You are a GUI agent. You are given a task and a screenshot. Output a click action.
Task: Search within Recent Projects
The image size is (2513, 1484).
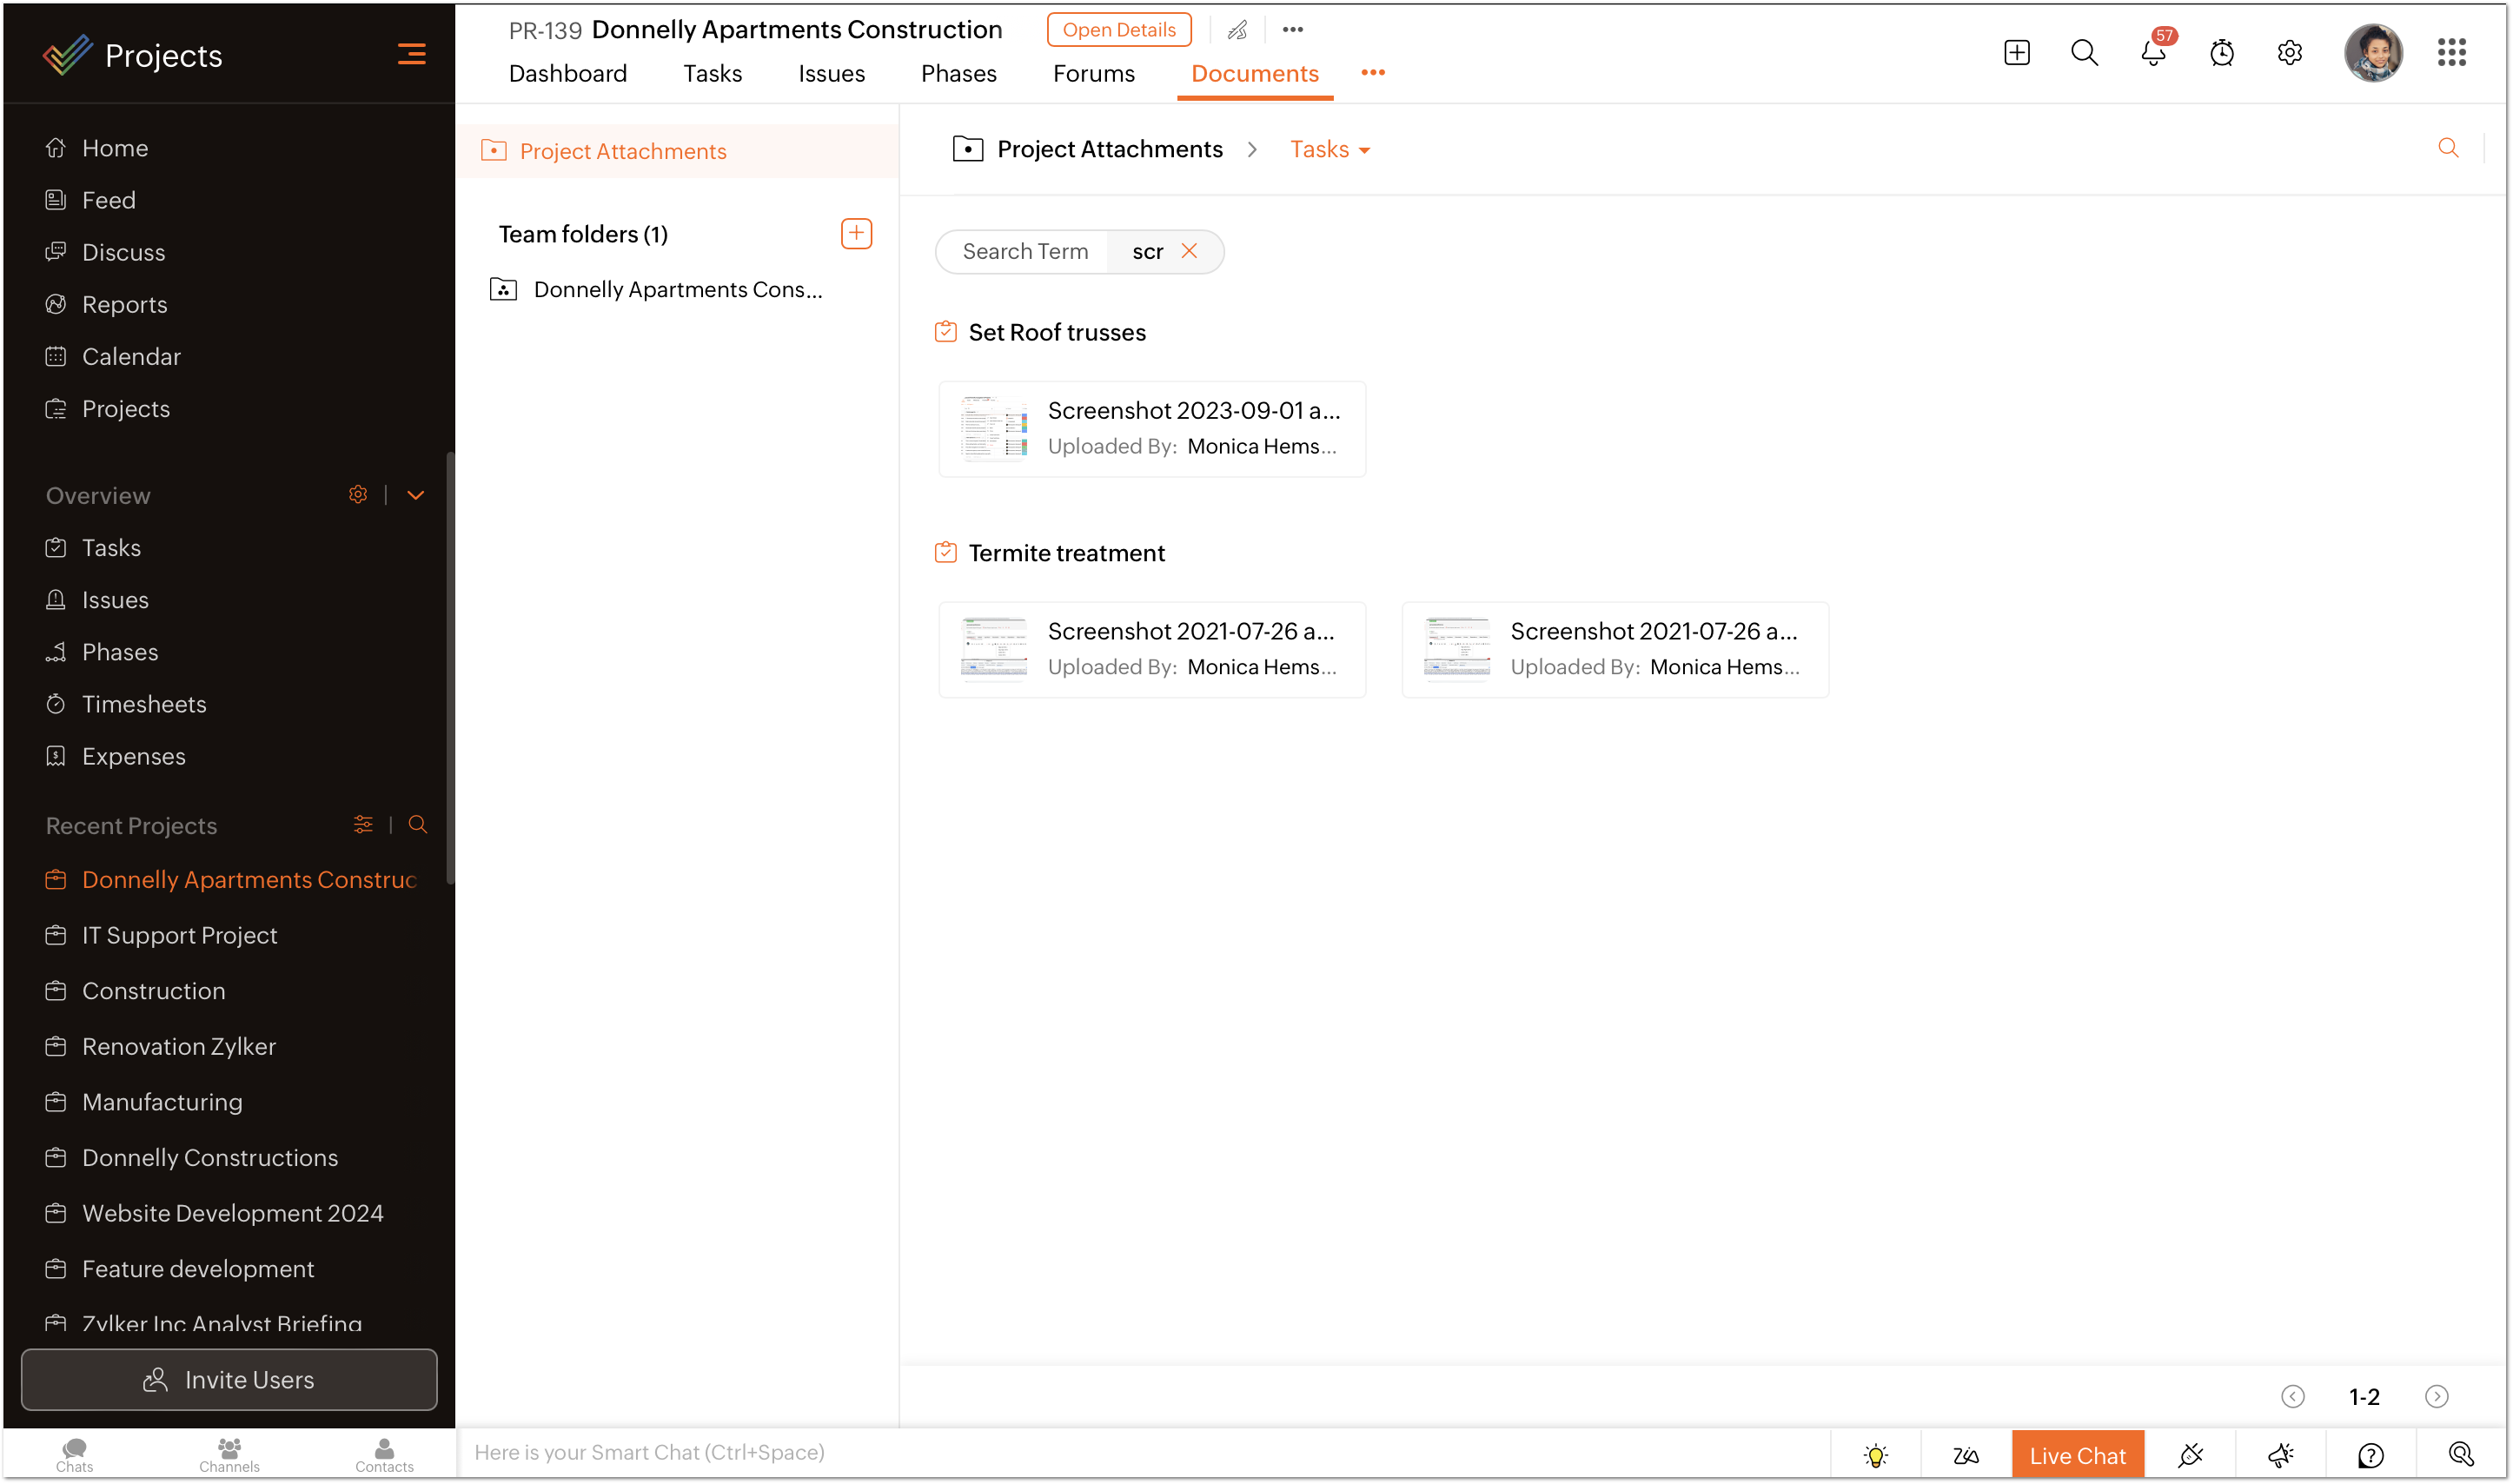click(x=418, y=825)
